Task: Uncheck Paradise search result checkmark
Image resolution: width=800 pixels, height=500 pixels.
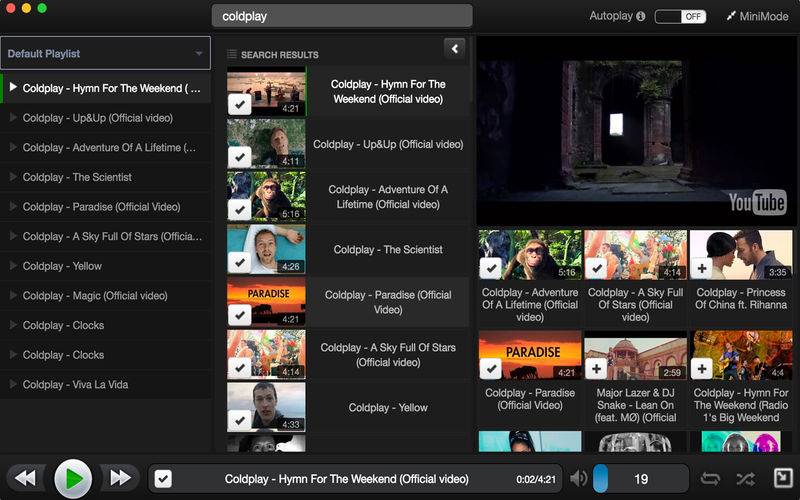Action: (239, 315)
